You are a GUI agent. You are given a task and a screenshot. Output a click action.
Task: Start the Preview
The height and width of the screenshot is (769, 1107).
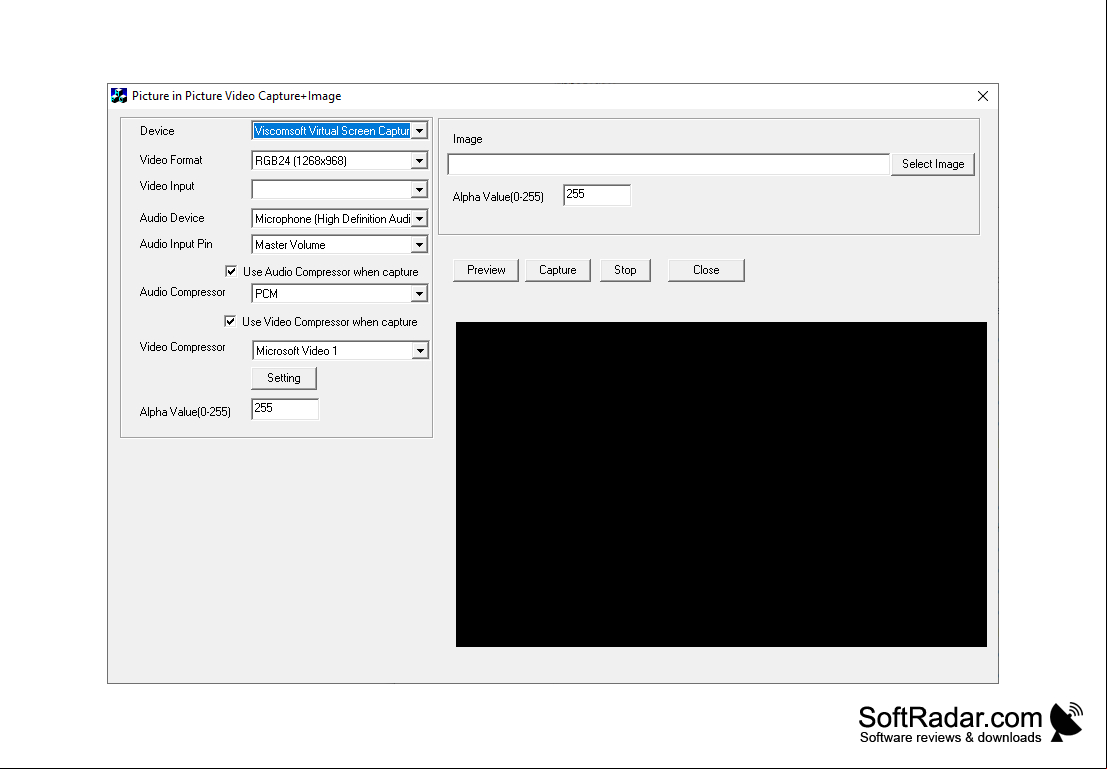[486, 270]
